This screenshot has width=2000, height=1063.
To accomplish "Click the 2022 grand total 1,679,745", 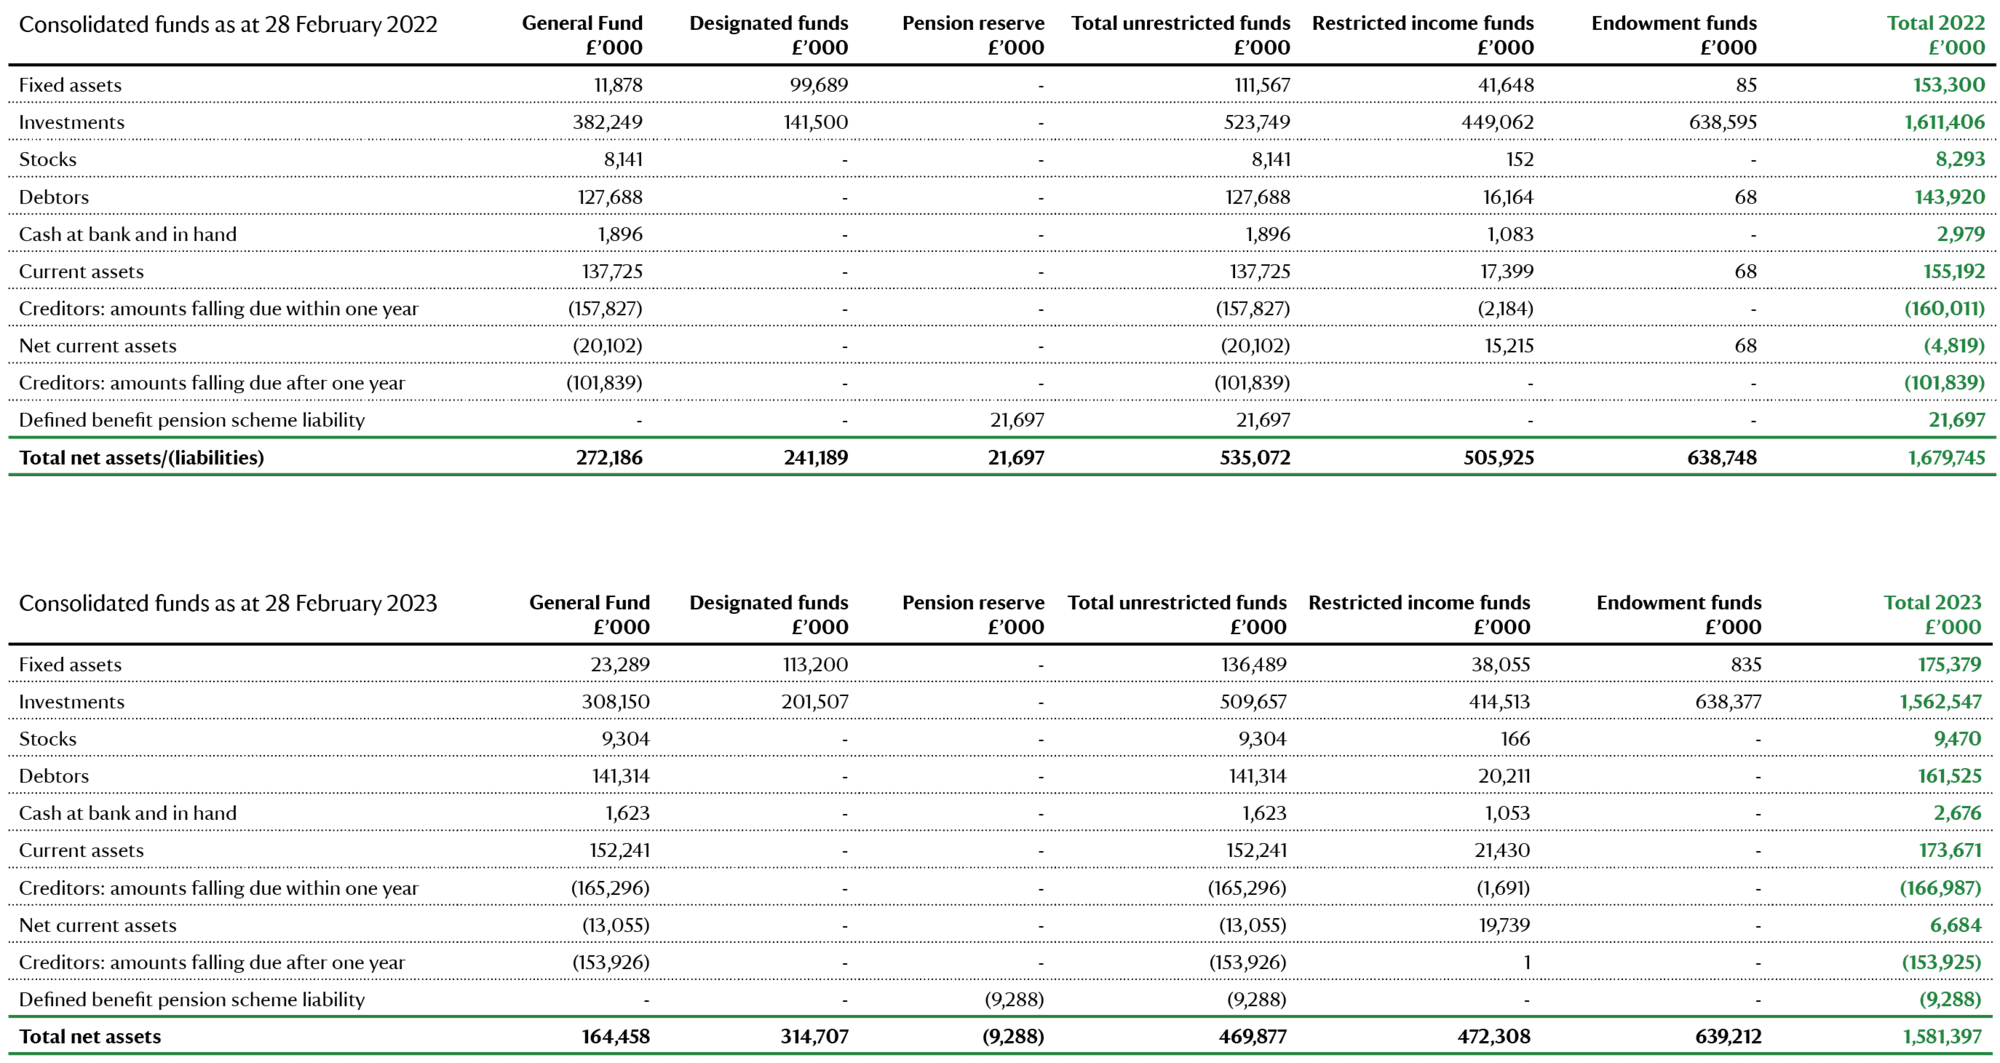I will (x=1946, y=458).
